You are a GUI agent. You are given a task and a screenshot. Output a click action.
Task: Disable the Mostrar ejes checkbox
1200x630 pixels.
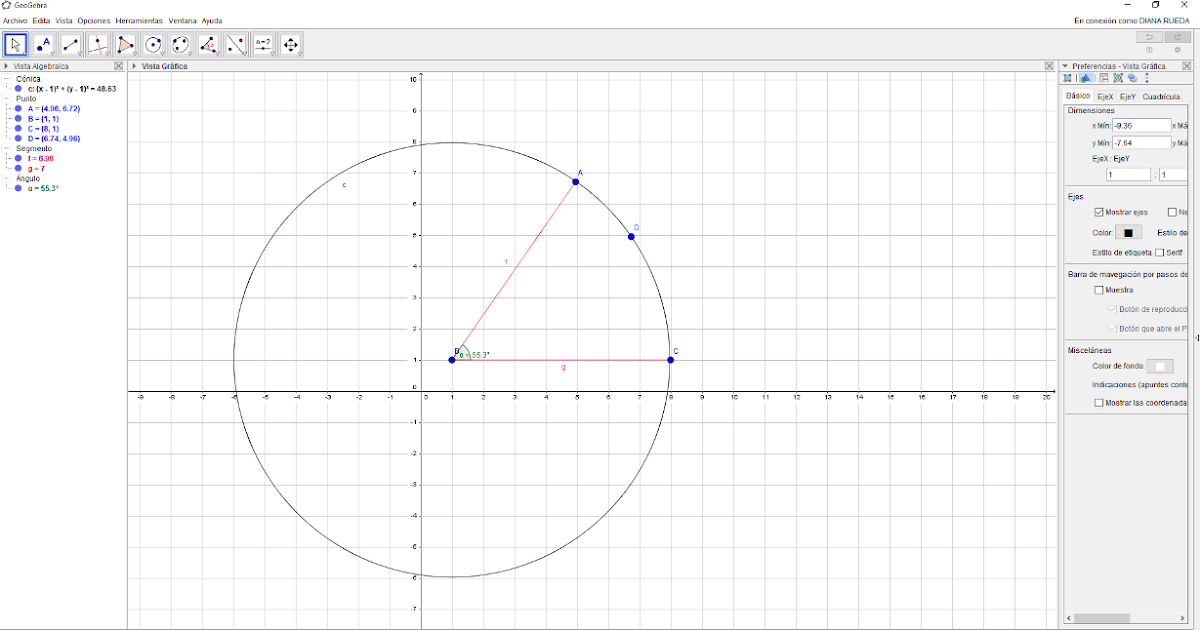pyautogui.click(x=1098, y=212)
